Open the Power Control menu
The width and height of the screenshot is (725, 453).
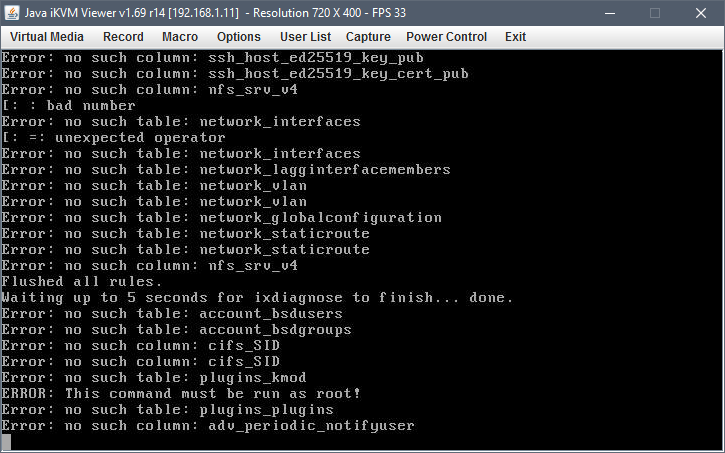coord(446,37)
